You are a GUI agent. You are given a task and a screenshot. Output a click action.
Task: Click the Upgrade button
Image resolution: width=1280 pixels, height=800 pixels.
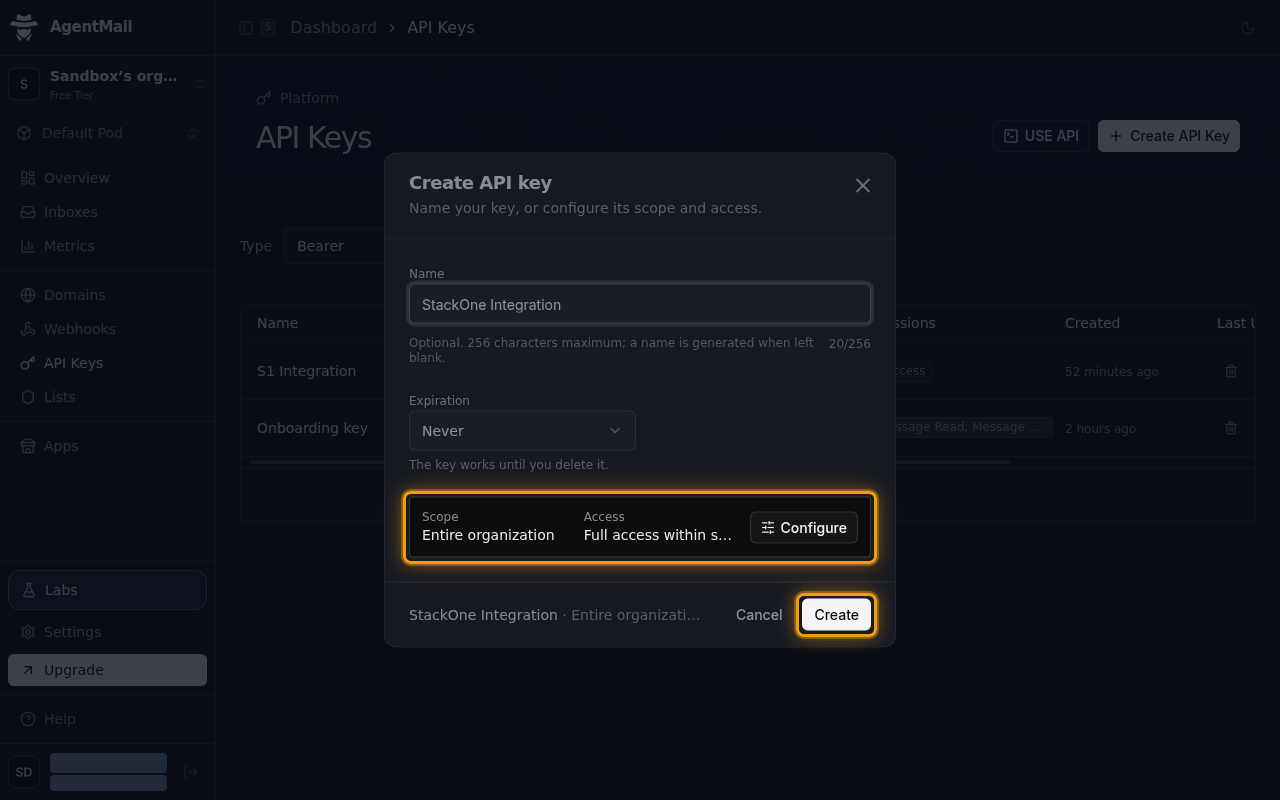click(x=107, y=670)
